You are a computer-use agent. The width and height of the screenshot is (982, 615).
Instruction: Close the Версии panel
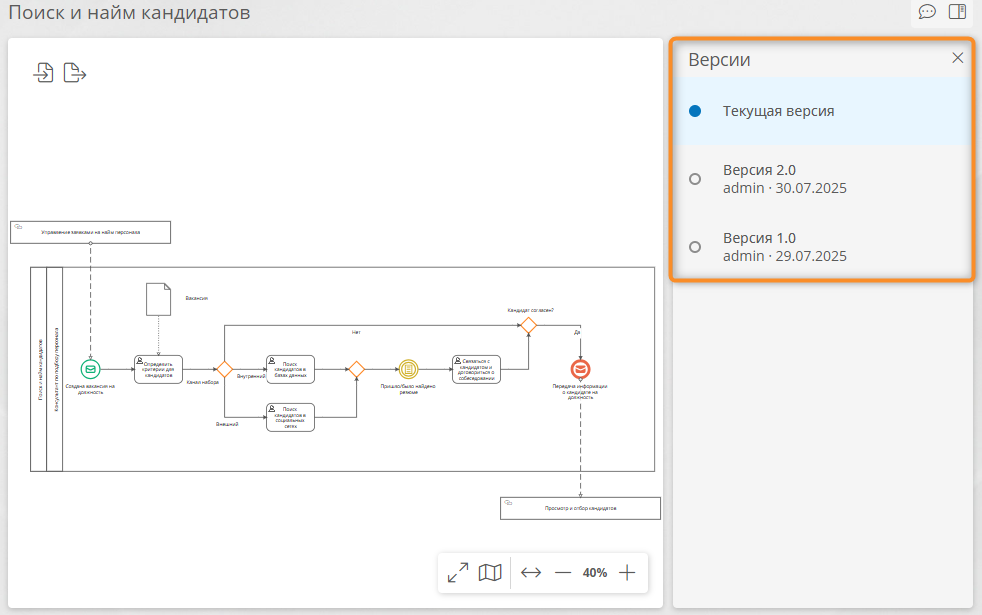pyautogui.click(x=958, y=58)
